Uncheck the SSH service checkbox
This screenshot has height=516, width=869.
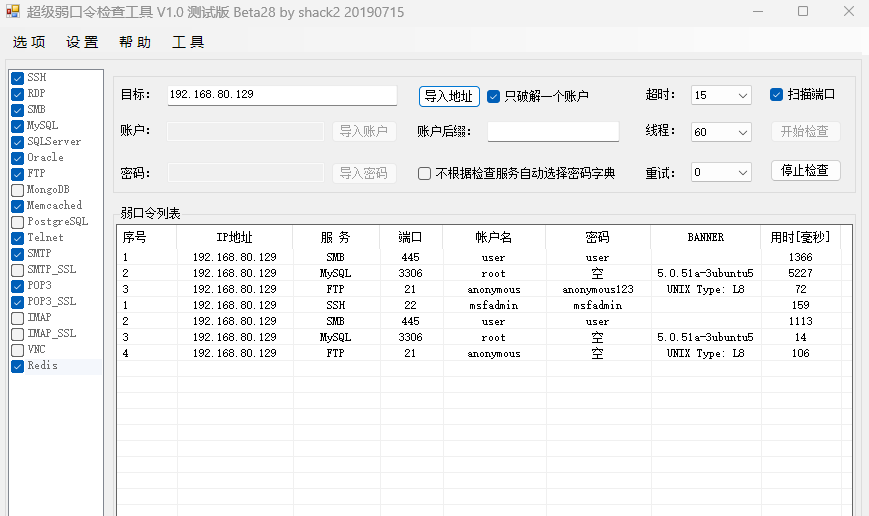18,78
